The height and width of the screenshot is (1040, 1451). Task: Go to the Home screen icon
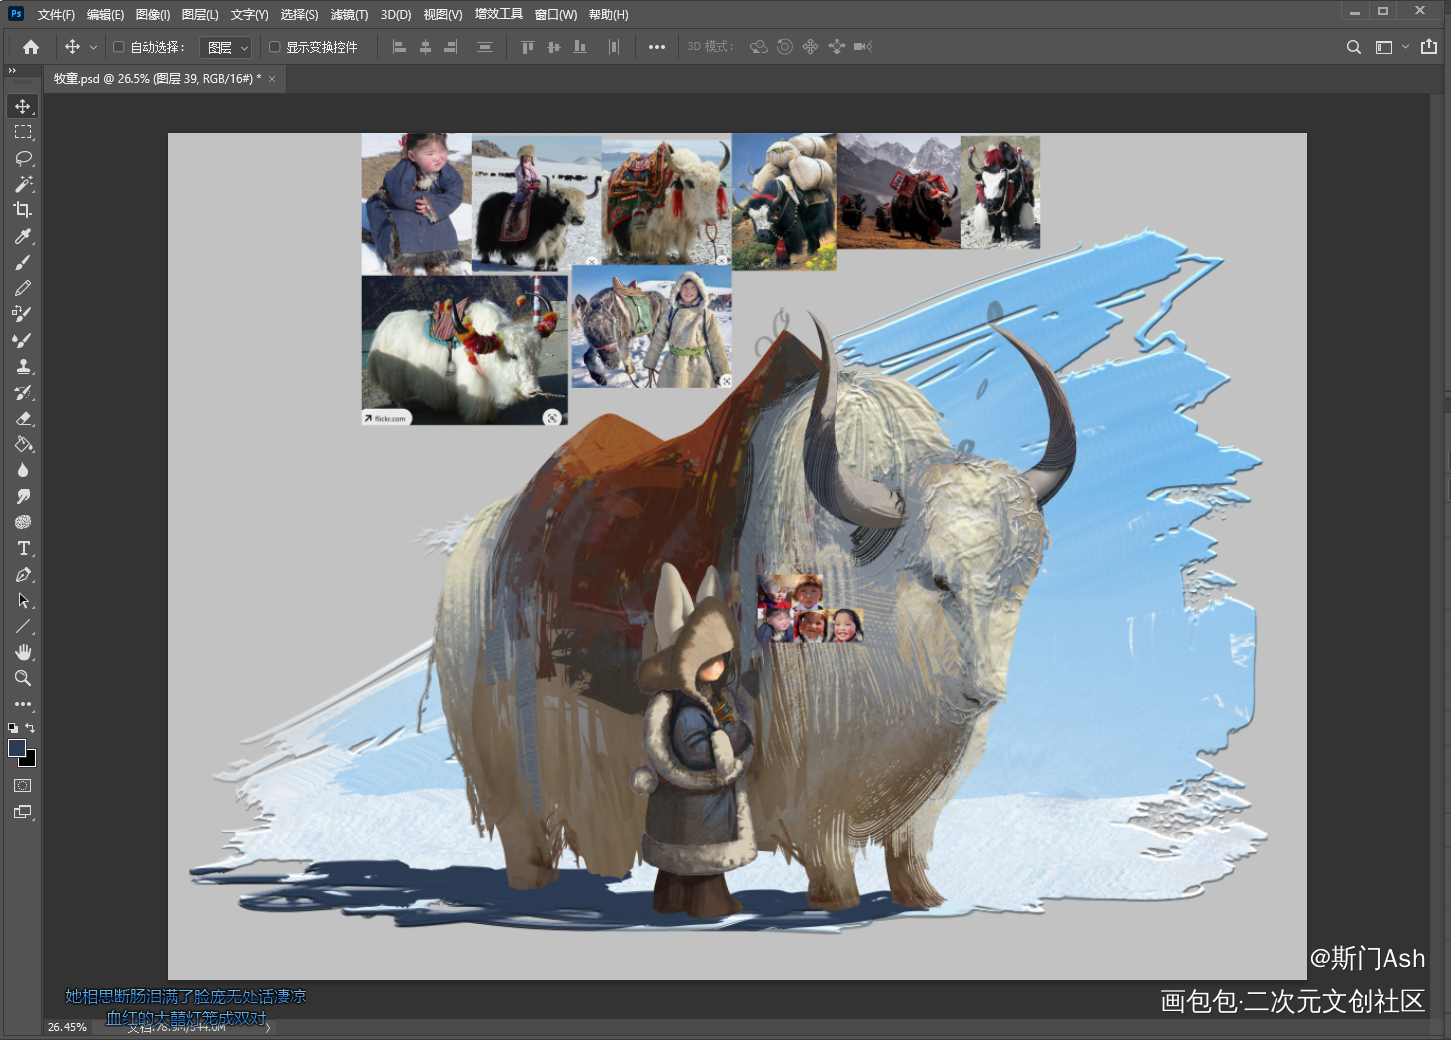31,47
